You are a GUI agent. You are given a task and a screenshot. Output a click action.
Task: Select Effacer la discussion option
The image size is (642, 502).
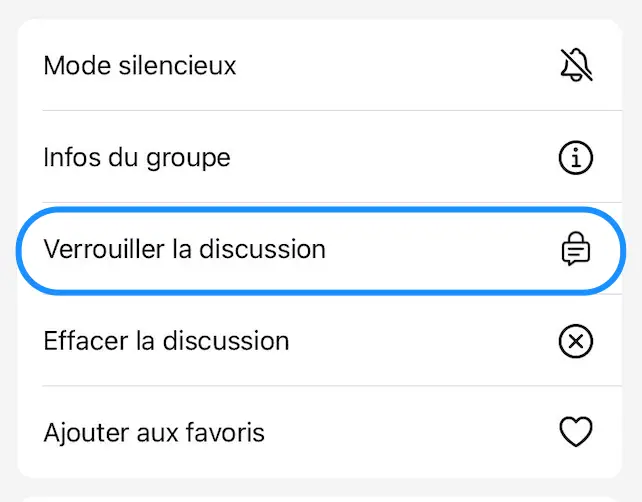(x=320, y=341)
